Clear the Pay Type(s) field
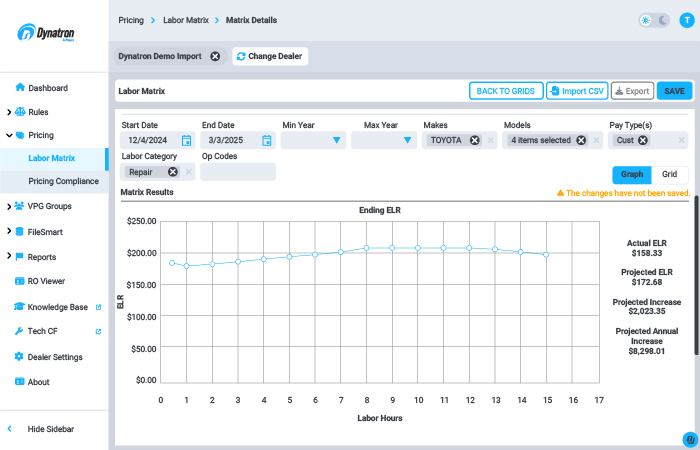 point(682,140)
